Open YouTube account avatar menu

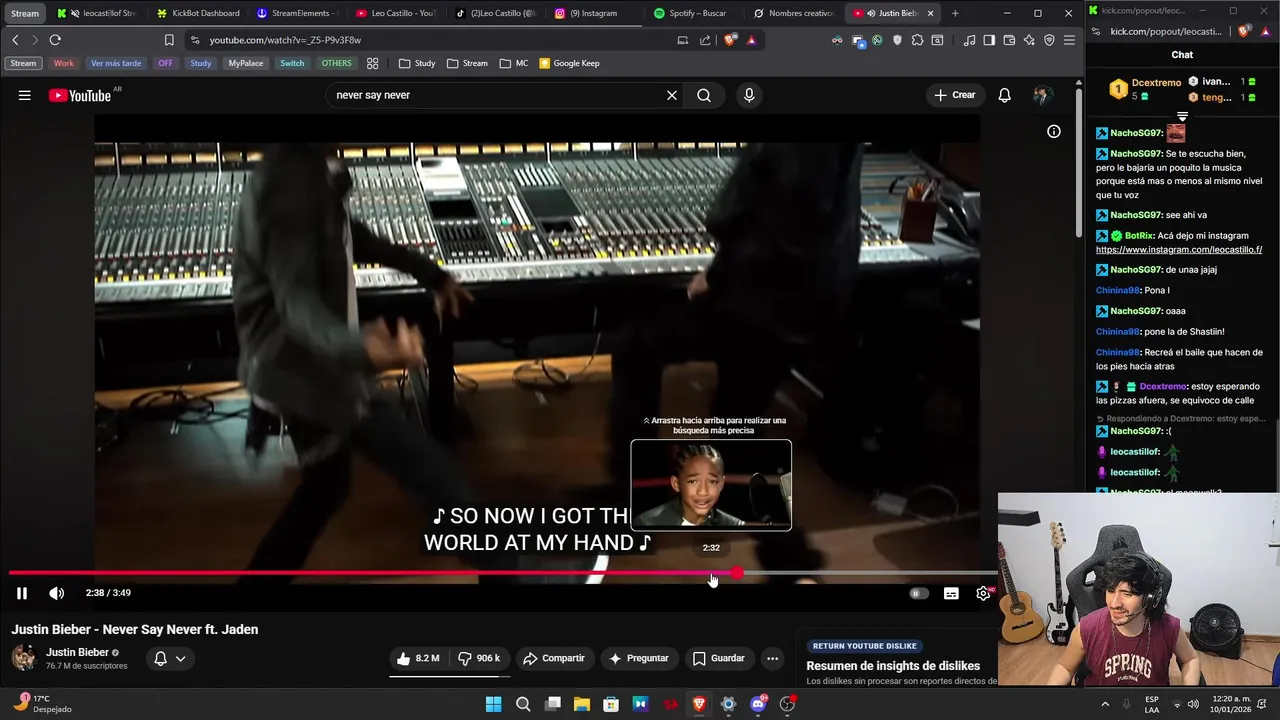coord(1042,95)
